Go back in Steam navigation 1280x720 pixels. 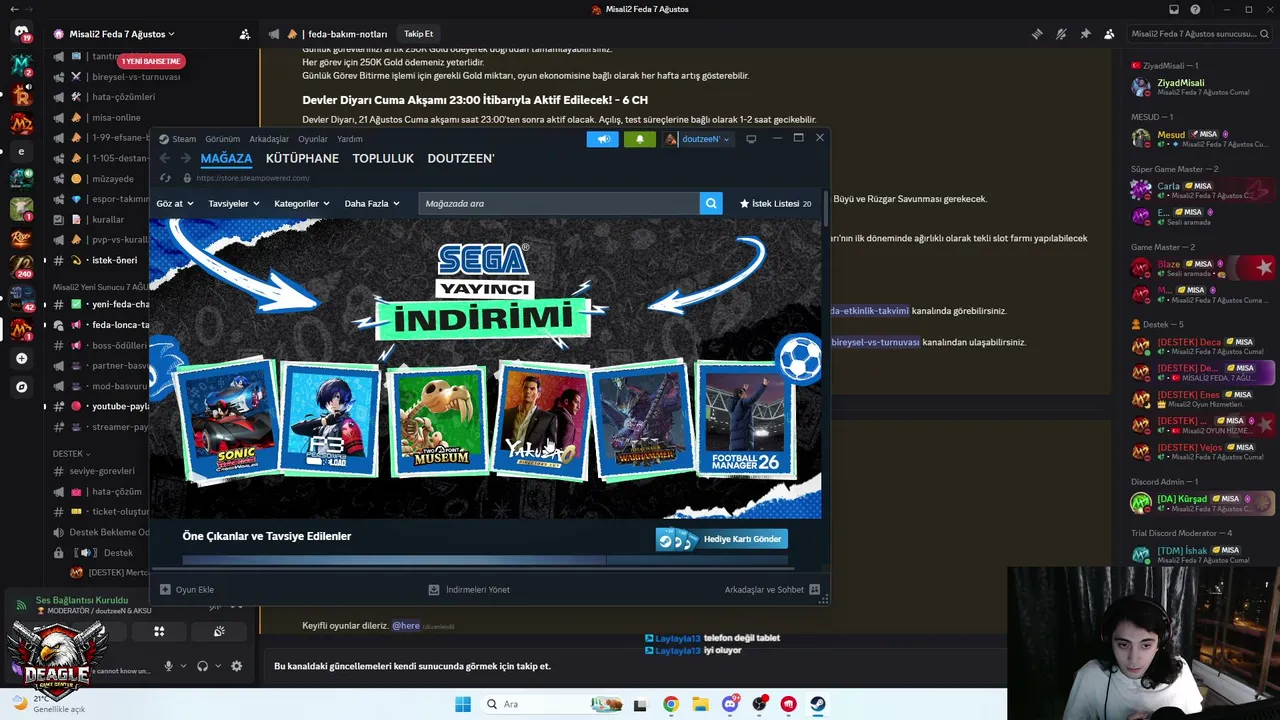[165, 158]
